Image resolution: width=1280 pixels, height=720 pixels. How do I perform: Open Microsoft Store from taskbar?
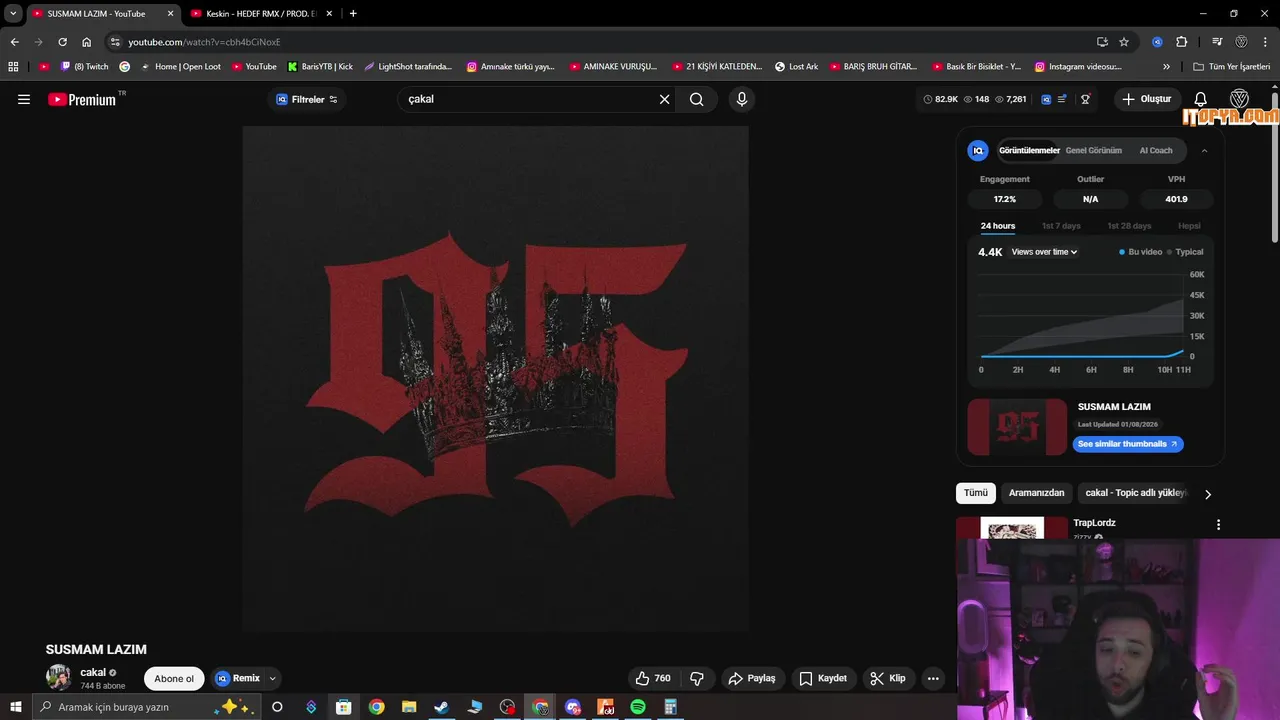[343, 707]
